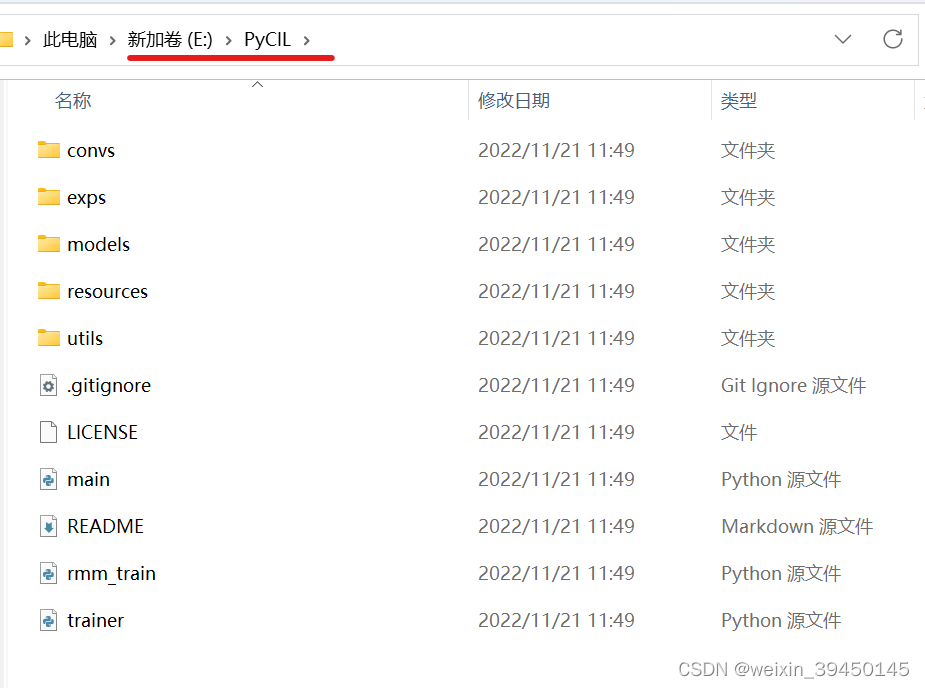Screen dimensions: 925x688
Task: Refresh the current folder view
Action: (x=893, y=40)
